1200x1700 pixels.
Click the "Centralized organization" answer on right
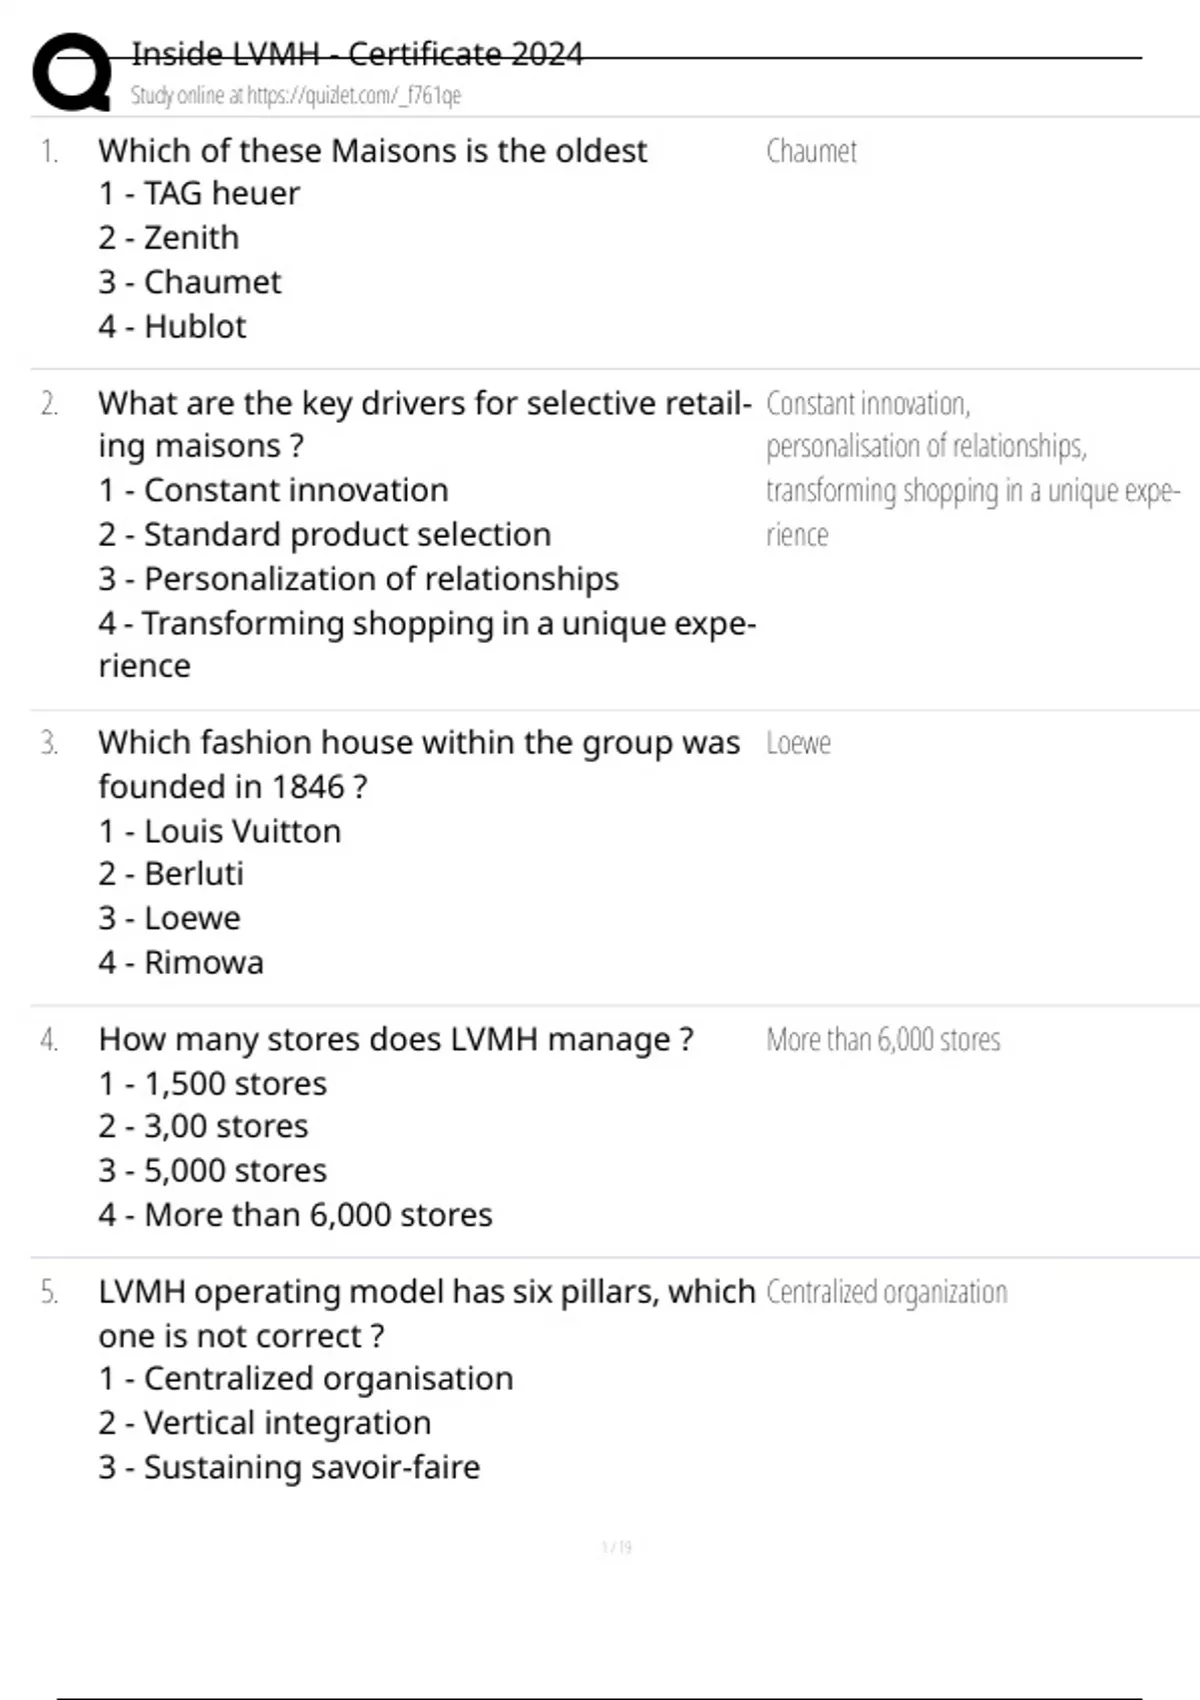coord(886,1292)
